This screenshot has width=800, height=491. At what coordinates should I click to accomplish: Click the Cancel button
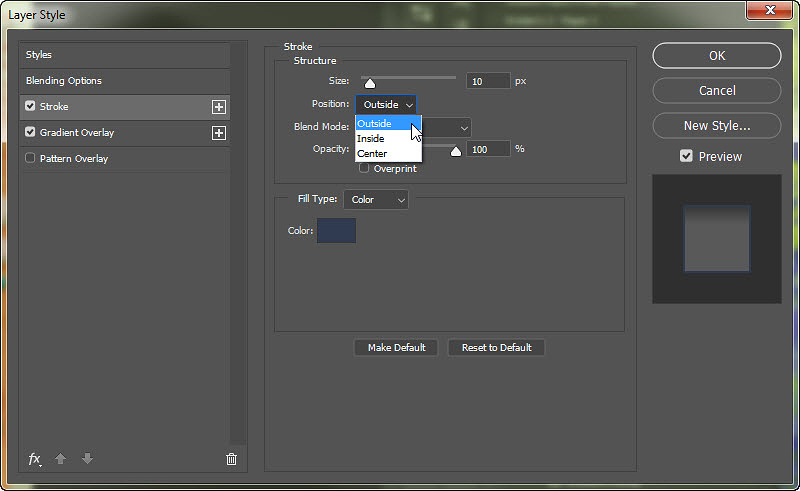coord(717,90)
